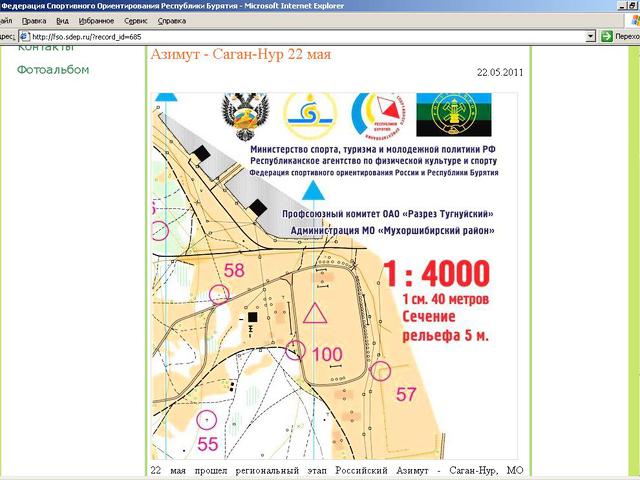Open the Фотоальбом sidebar link
Screen dimensions: 640x480
pyautogui.click(x=53, y=70)
